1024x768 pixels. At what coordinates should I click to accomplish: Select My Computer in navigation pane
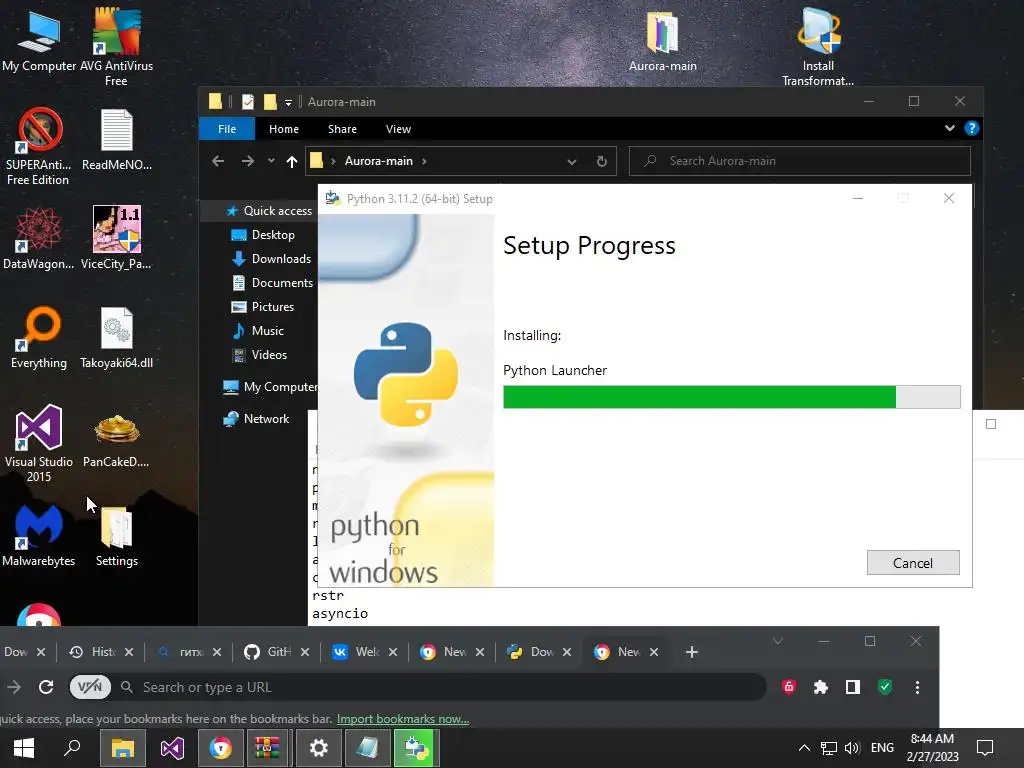tap(270, 387)
